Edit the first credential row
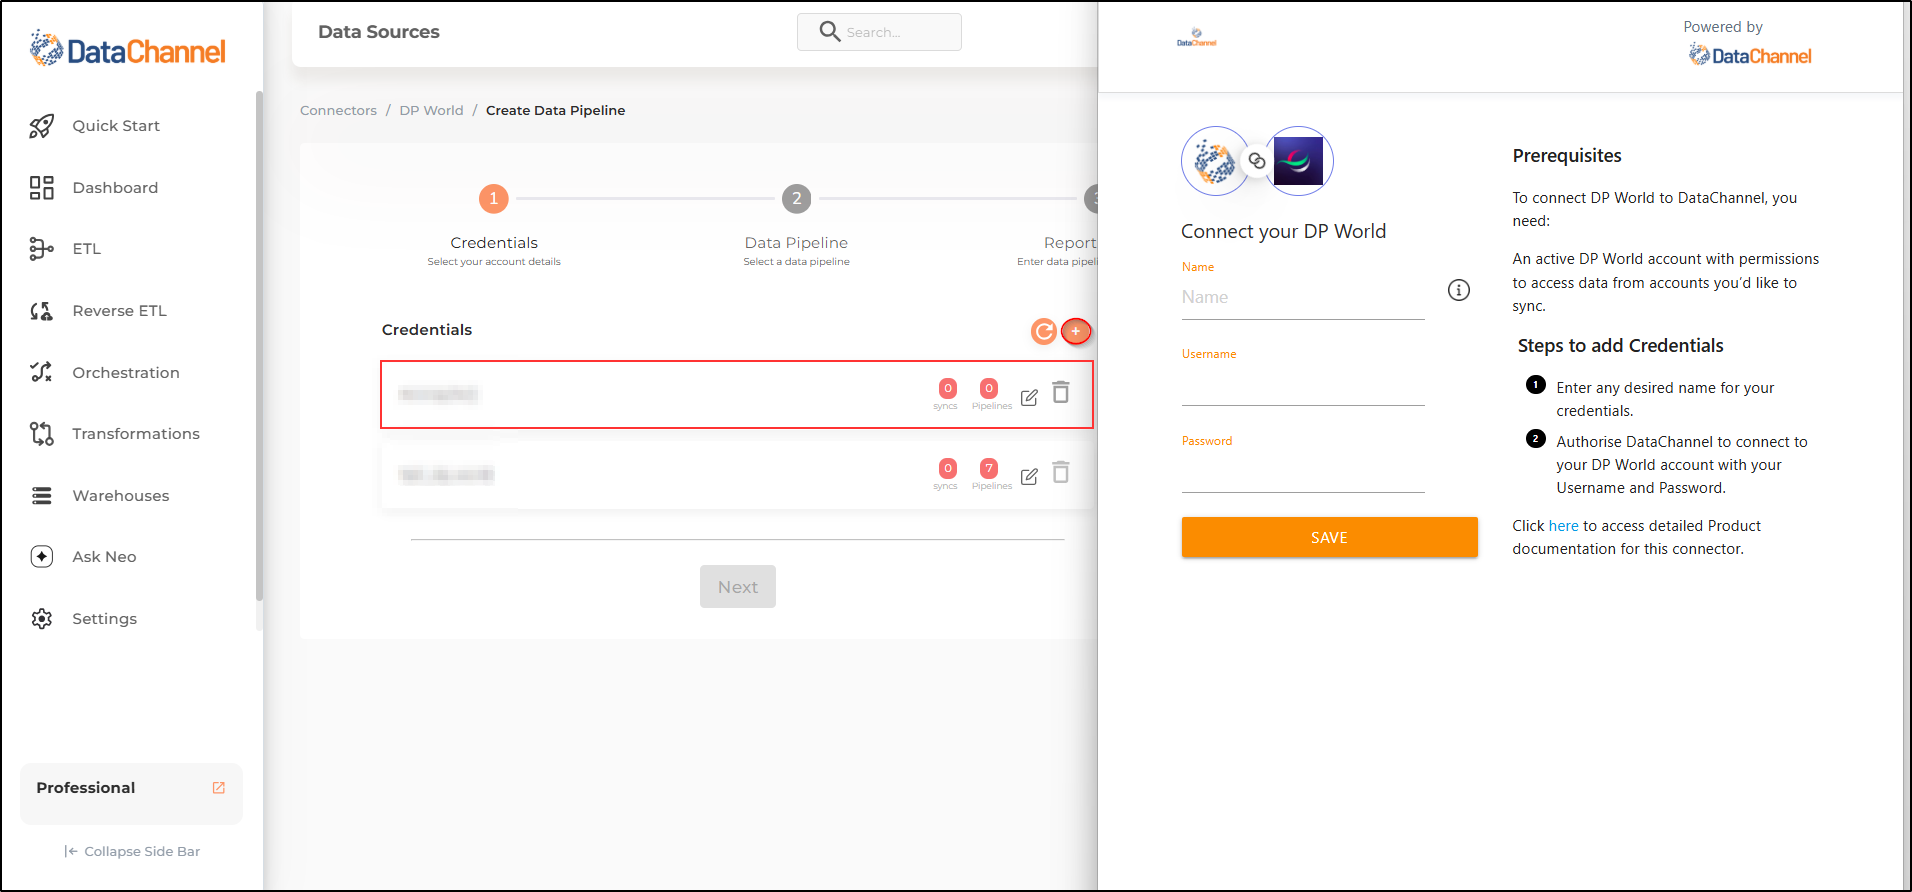1912x892 pixels. click(1029, 397)
